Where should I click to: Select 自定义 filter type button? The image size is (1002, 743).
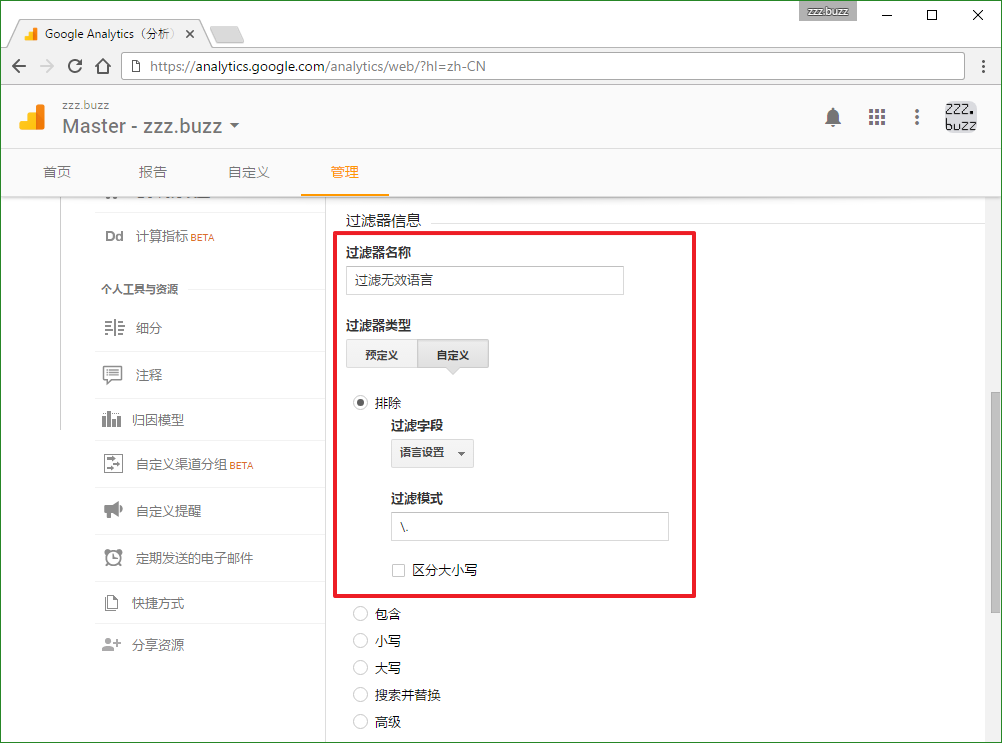coord(453,354)
